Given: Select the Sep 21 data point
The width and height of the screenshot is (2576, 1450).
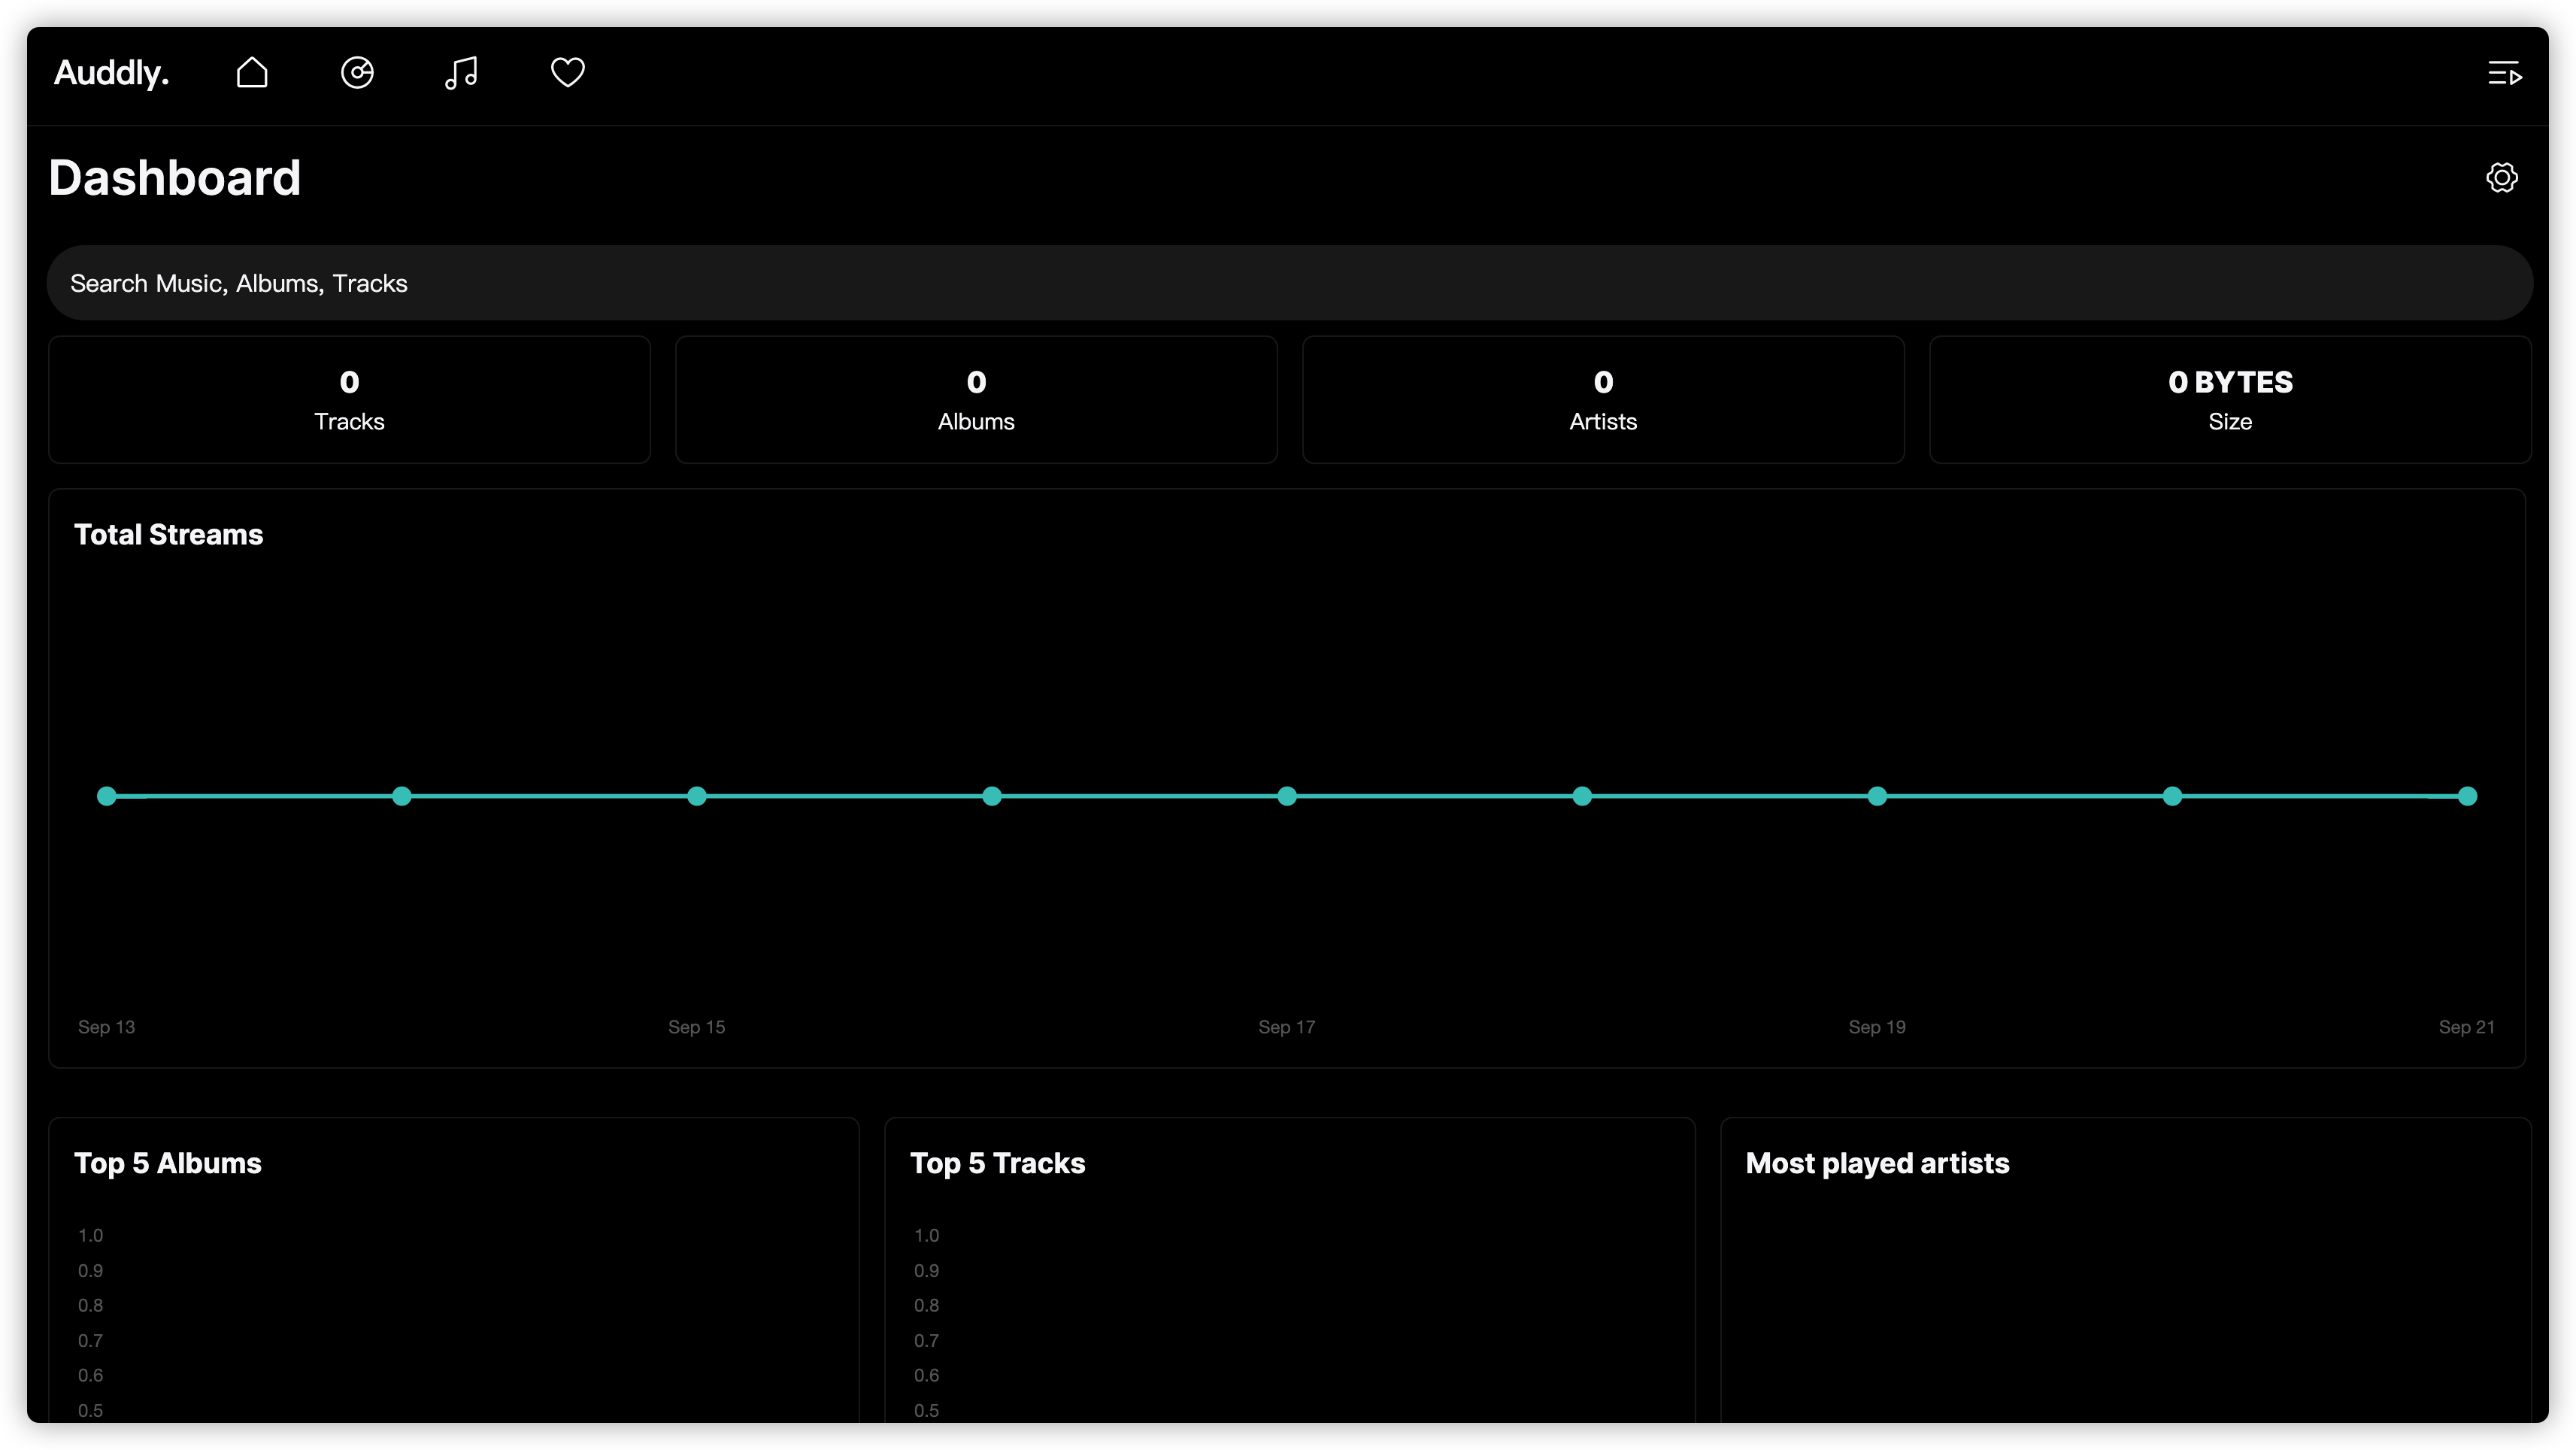Looking at the screenshot, I should pyautogui.click(x=2467, y=796).
